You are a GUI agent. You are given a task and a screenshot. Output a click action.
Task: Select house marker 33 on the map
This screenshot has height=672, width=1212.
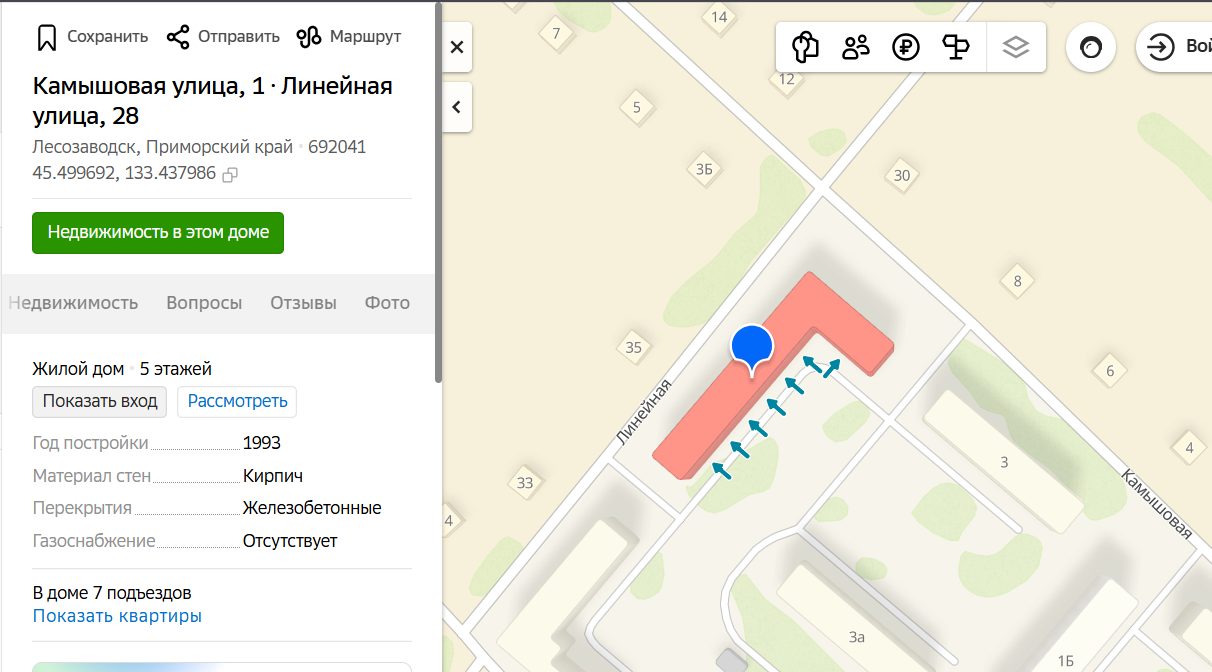coord(526,484)
